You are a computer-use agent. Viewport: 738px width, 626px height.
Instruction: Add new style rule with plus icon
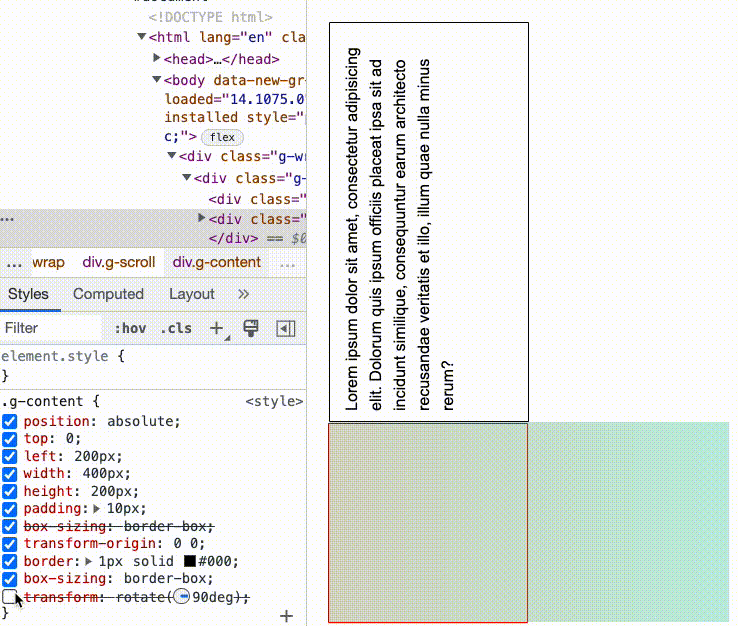217,328
